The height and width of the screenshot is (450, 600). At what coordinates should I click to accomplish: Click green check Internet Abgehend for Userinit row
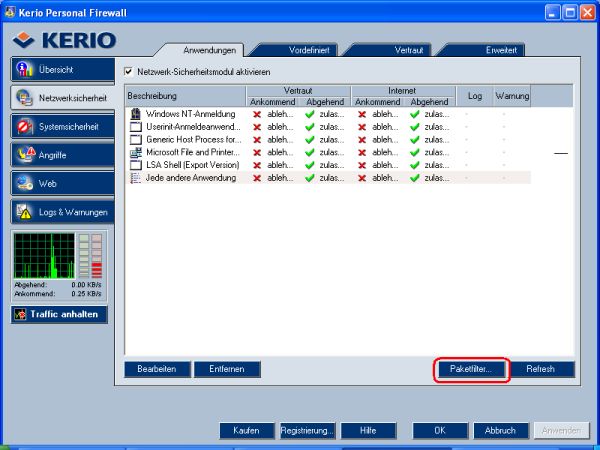(x=415, y=127)
